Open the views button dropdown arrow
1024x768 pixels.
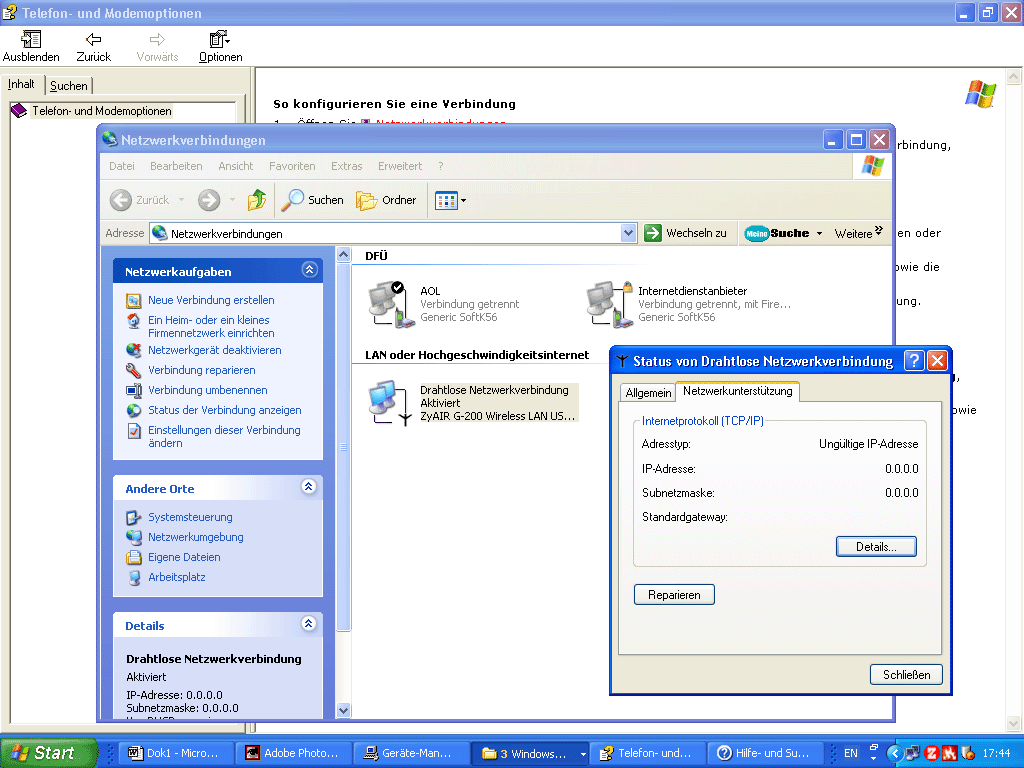(464, 200)
